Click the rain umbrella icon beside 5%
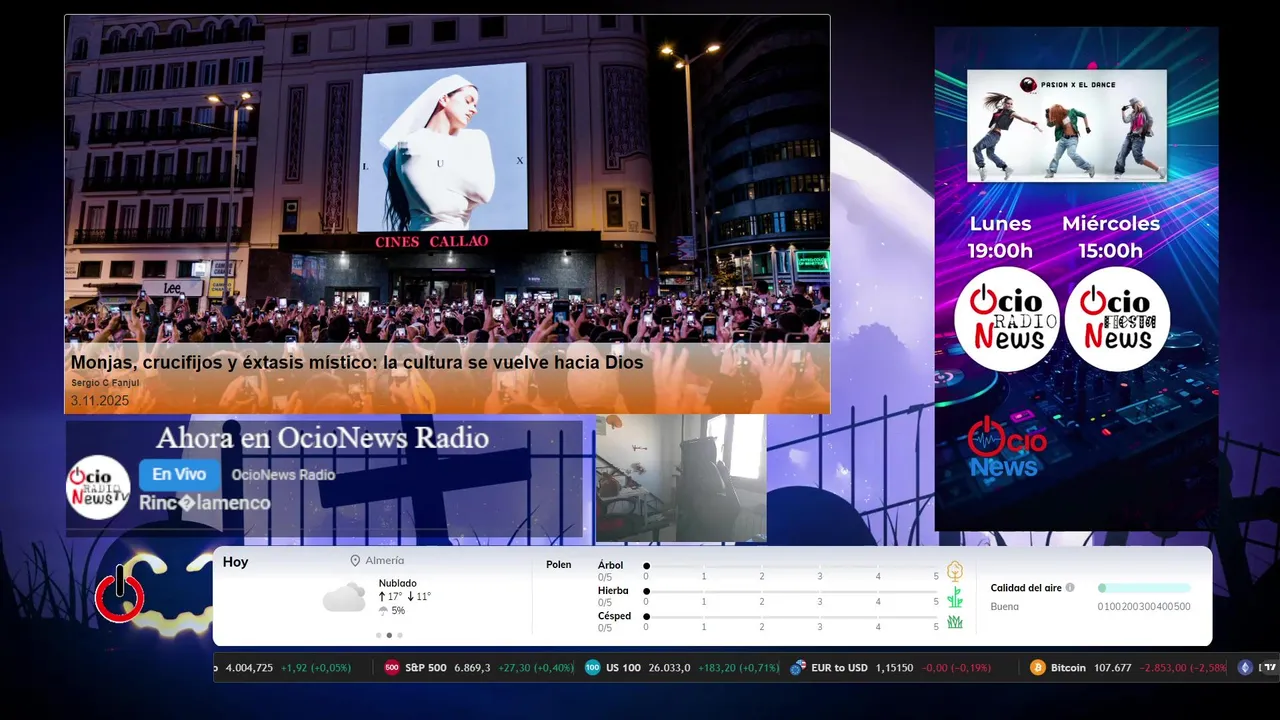The height and width of the screenshot is (720, 1280). tap(383, 611)
